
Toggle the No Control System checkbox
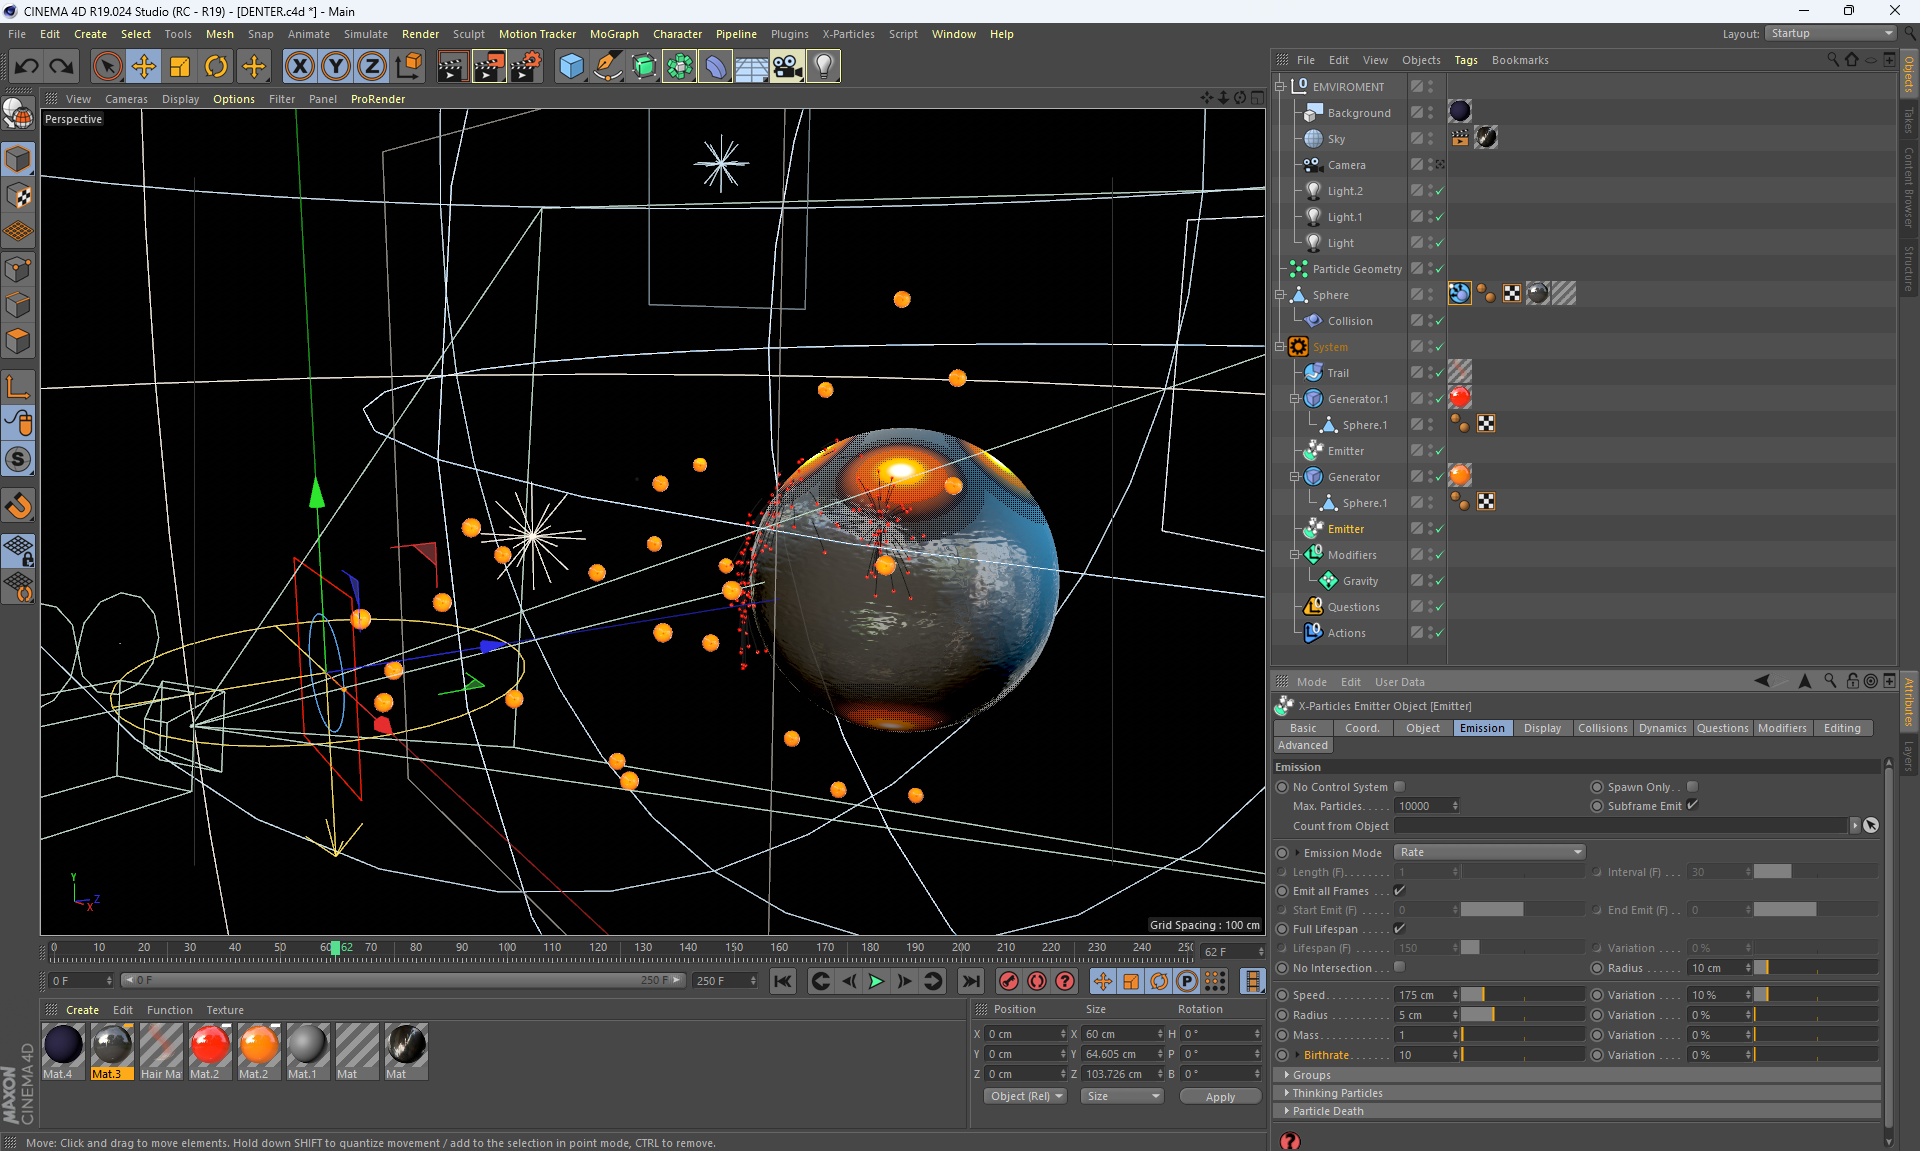click(1399, 787)
